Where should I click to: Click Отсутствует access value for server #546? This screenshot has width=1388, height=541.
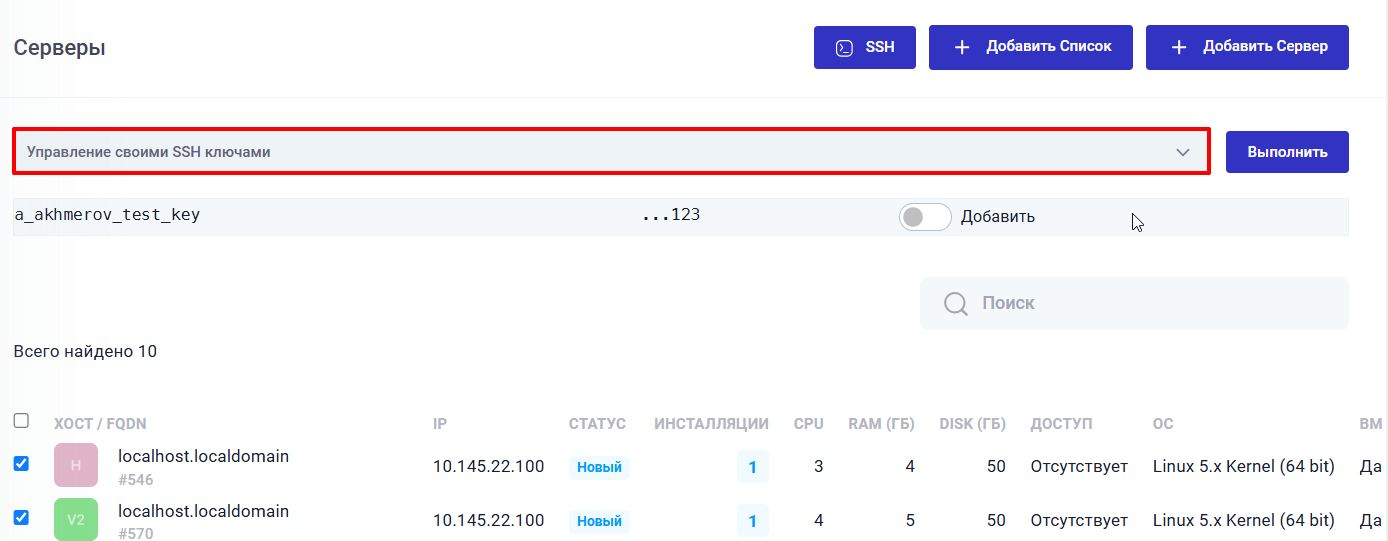1079,466
